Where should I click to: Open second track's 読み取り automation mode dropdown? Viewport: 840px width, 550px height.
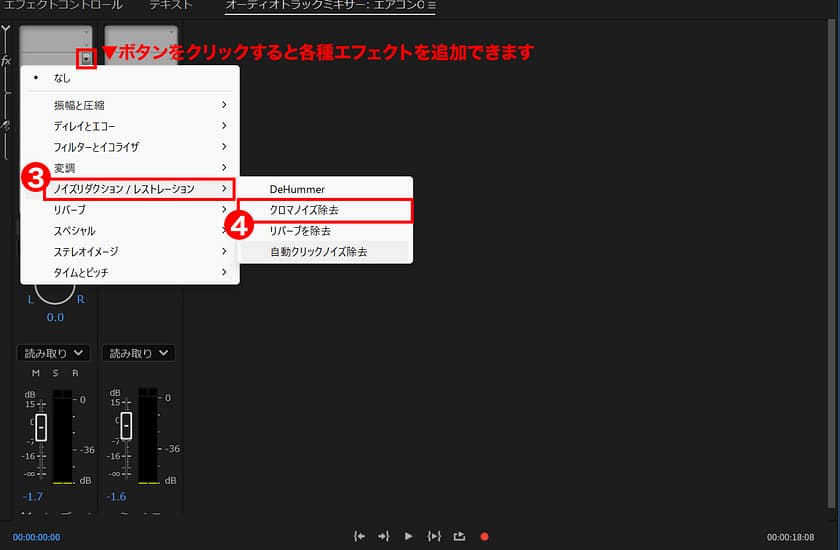(x=139, y=353)
